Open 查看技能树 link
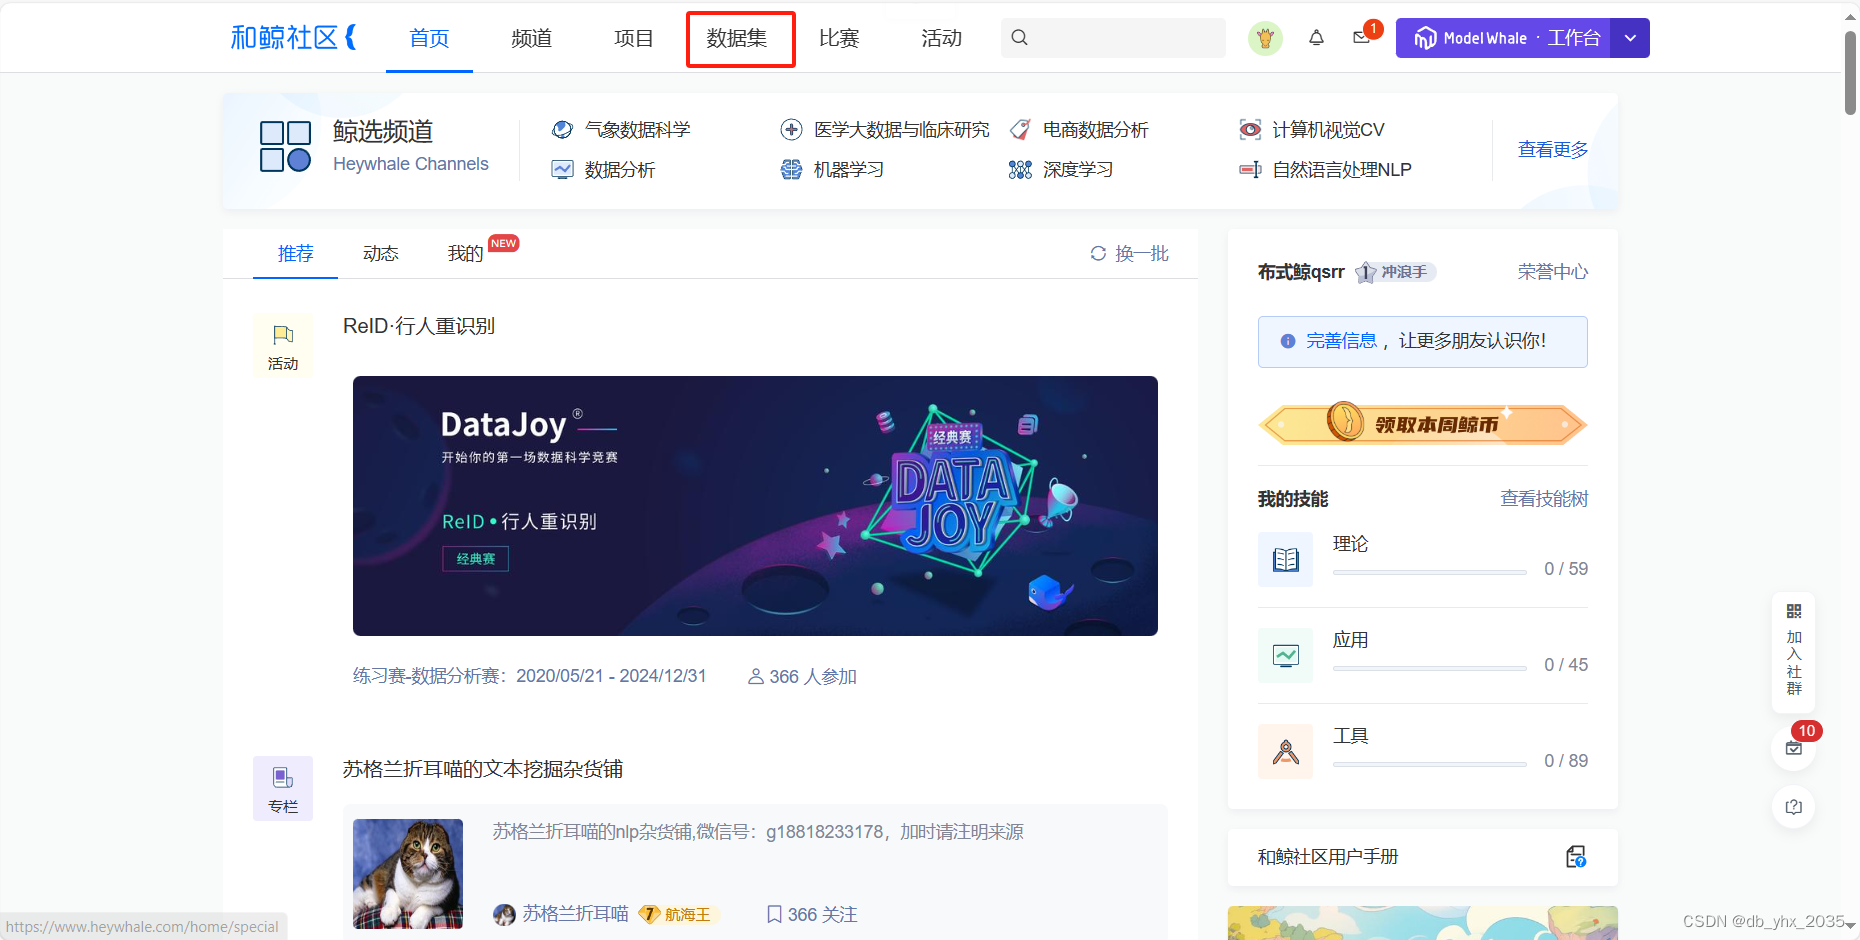 pos(1543,499)
